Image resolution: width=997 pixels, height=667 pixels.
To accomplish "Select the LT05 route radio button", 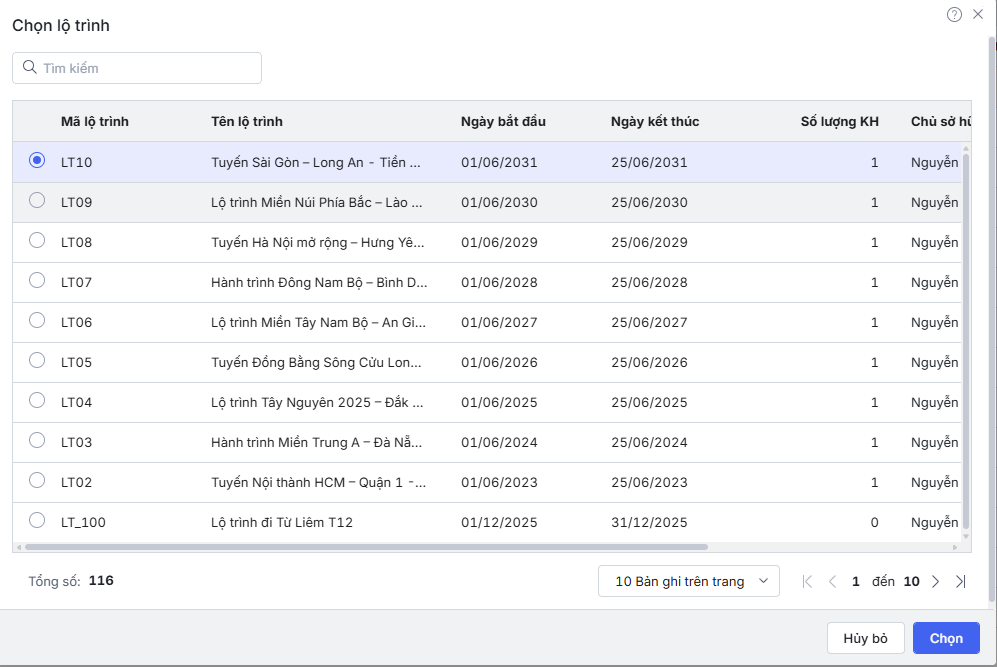I will point(37,360).
